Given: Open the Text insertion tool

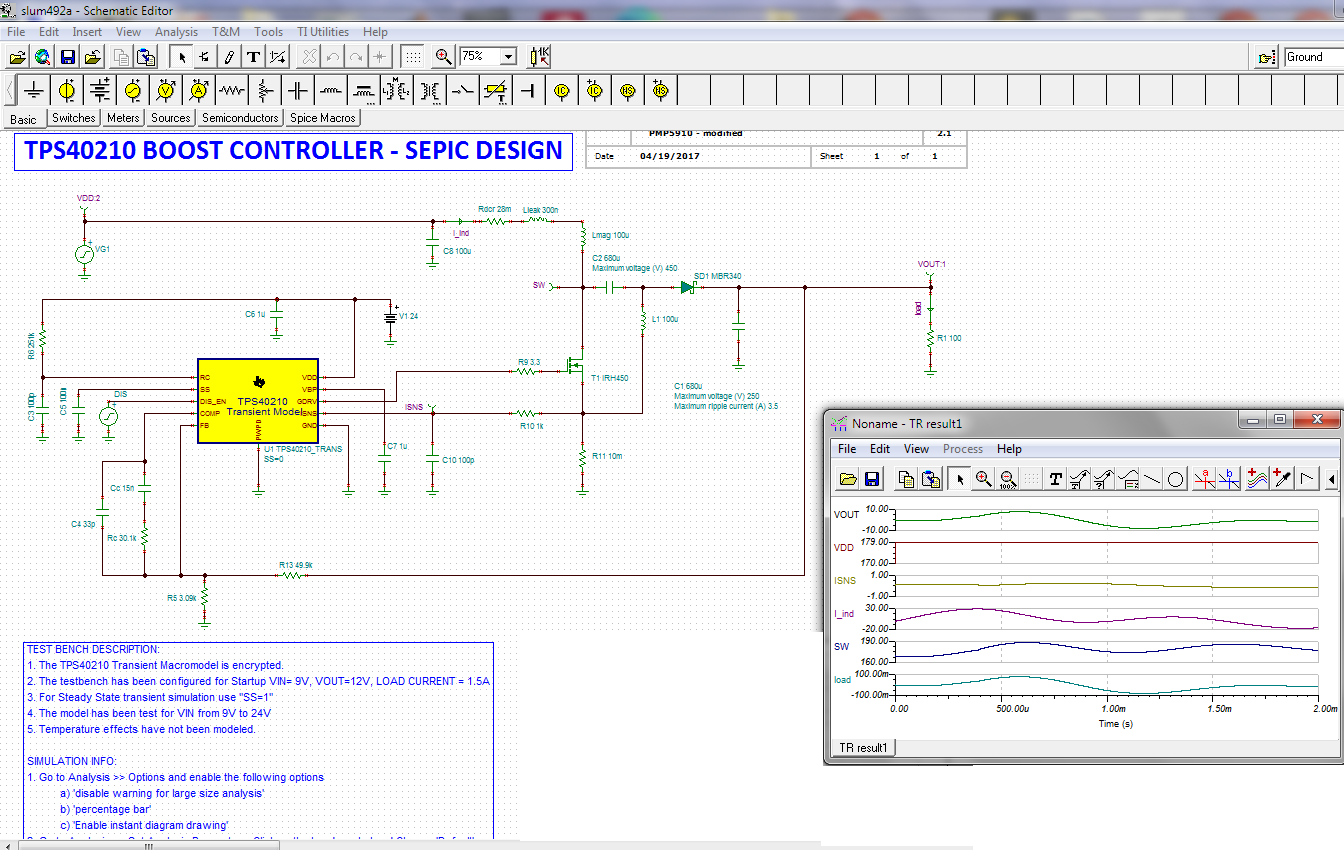Looking at the screenshot, I should tap(252, 56).
